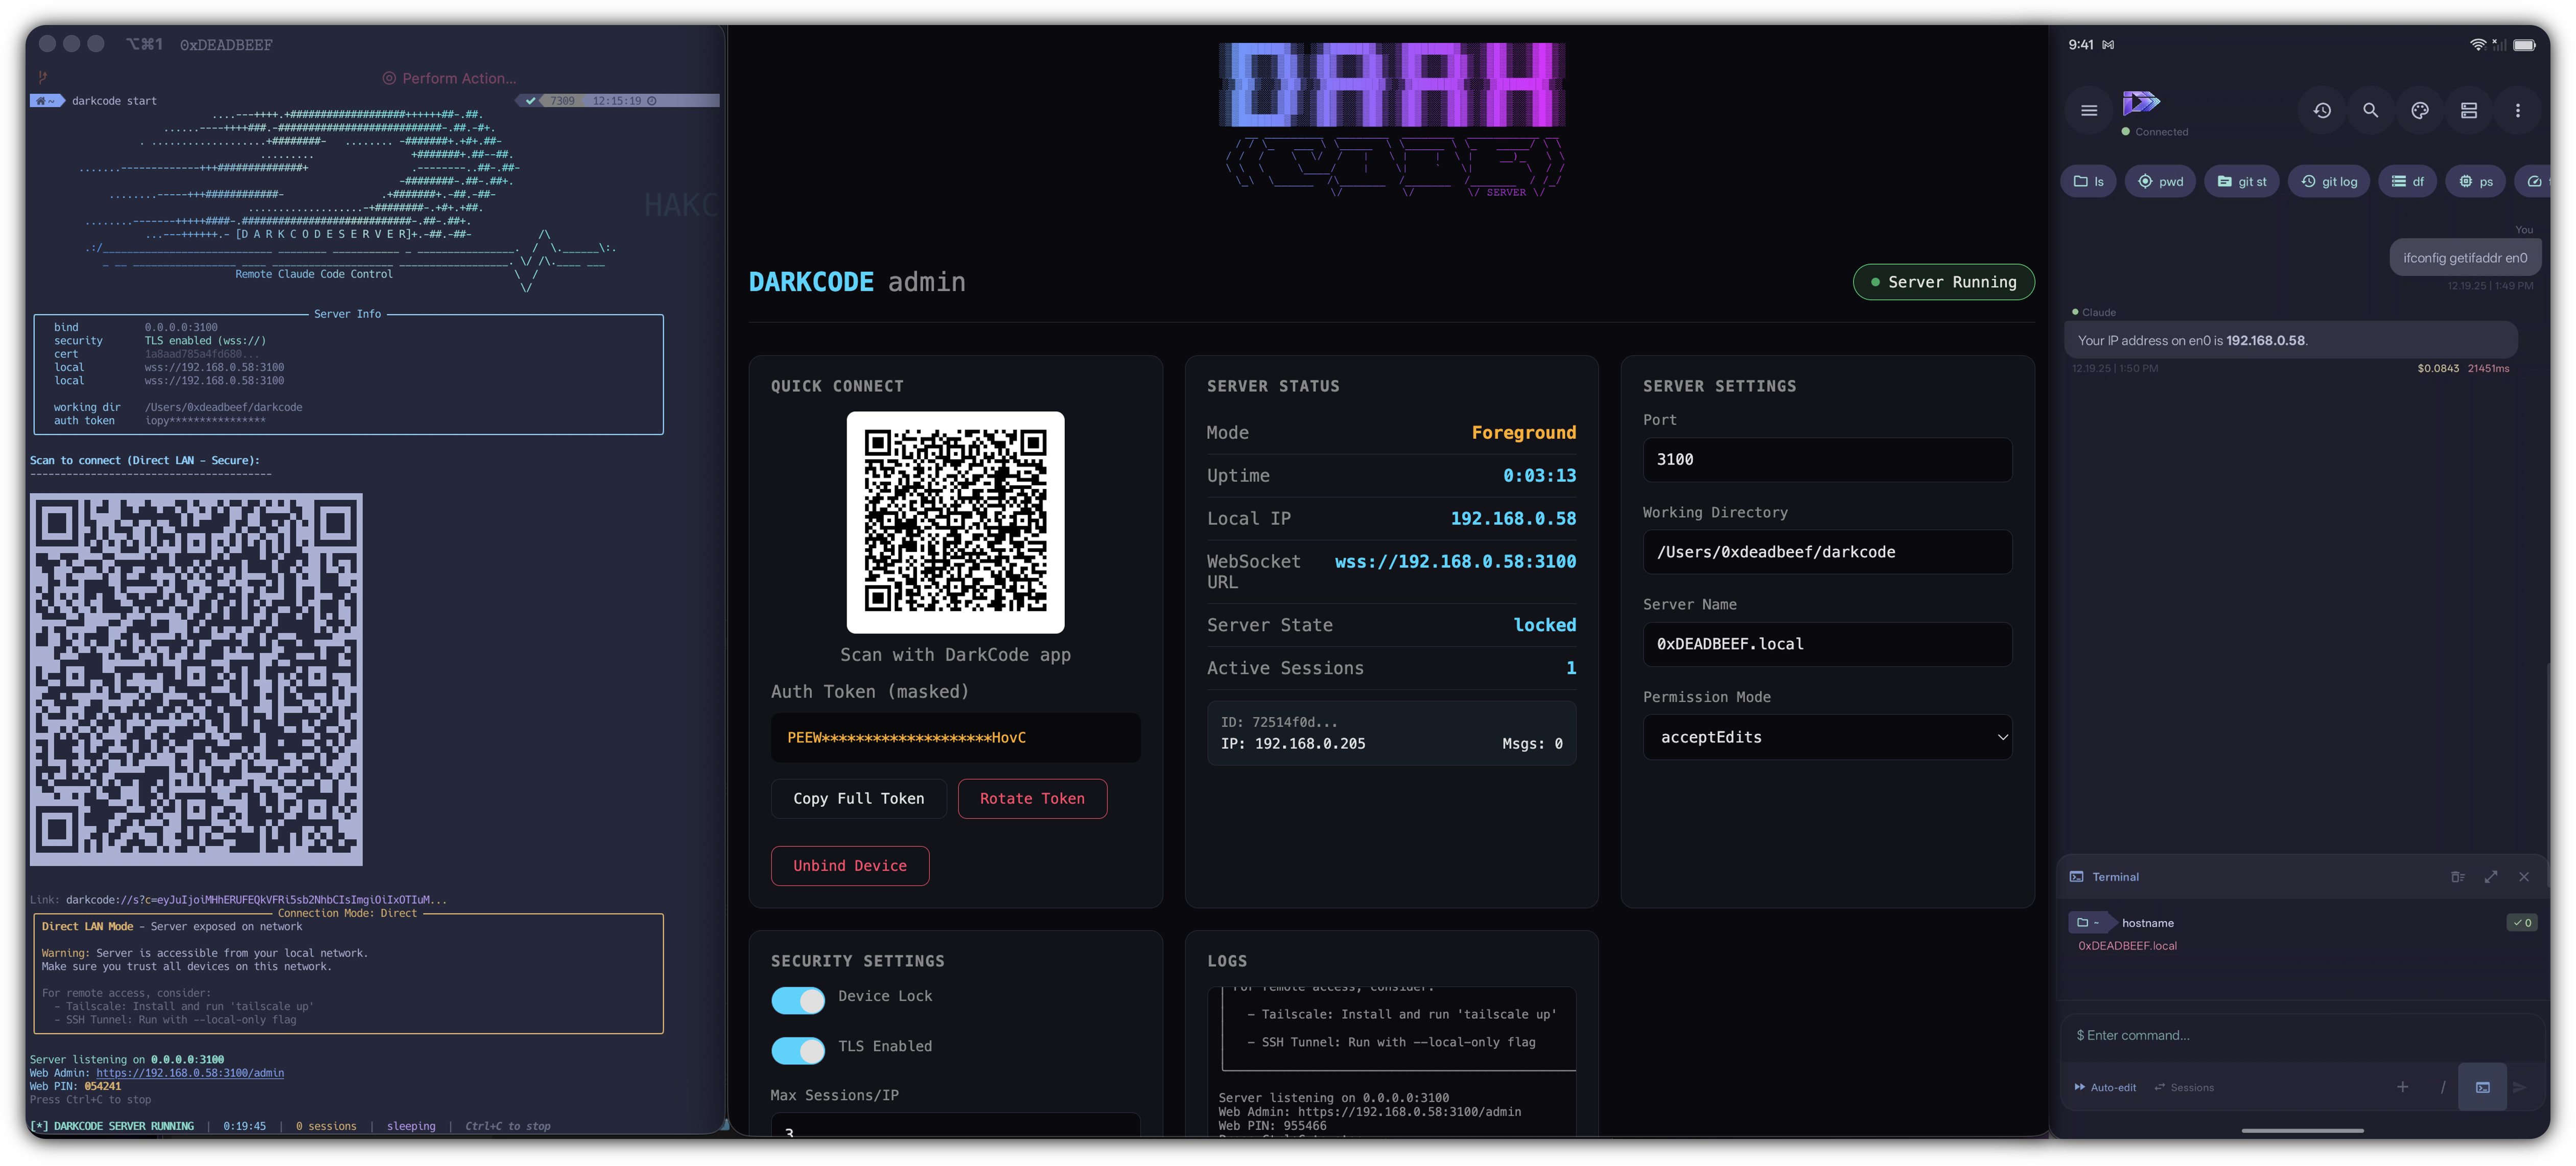2576x1166 pixels.
Task: Open the hamburger menu in mobile app
Action: (2088, 111)
